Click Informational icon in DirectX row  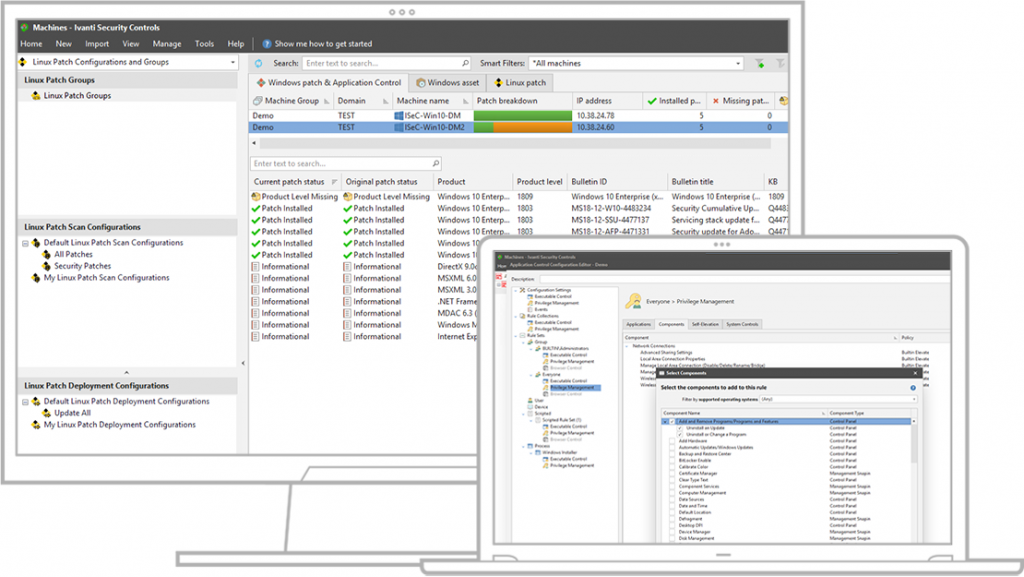[255, 267]
